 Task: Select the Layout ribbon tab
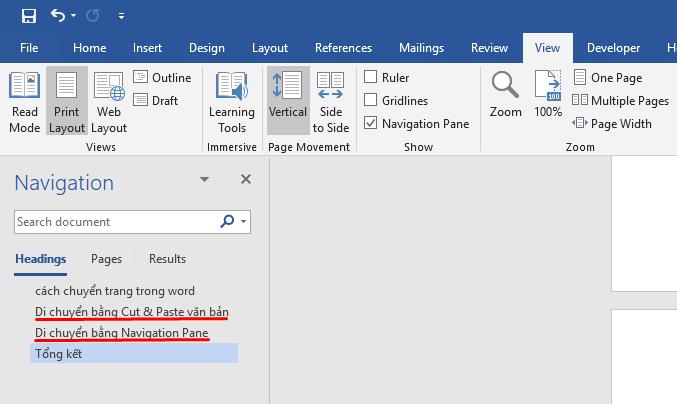269,48
